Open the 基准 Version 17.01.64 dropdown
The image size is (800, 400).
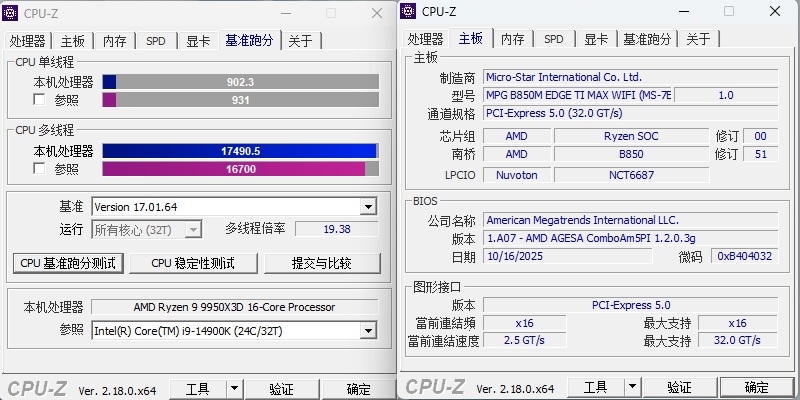tap(368, 207)
